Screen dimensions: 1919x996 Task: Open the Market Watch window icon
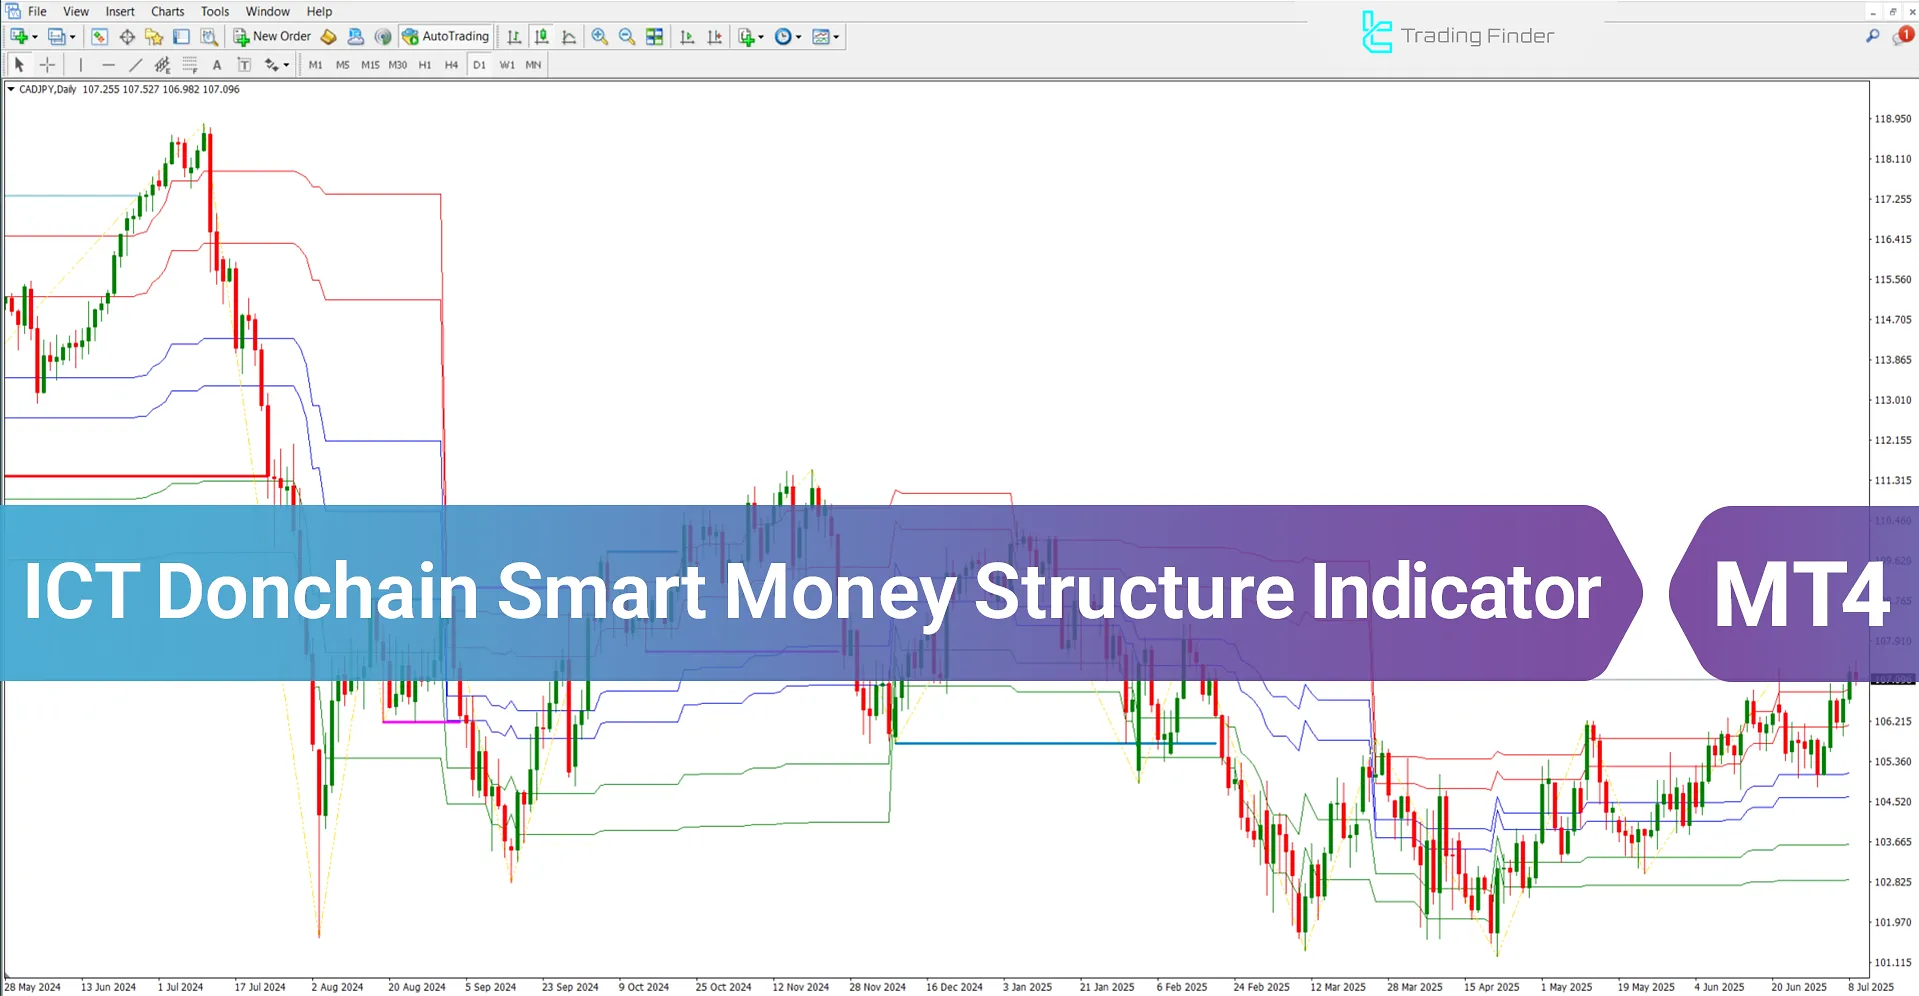tap(99, 37)
